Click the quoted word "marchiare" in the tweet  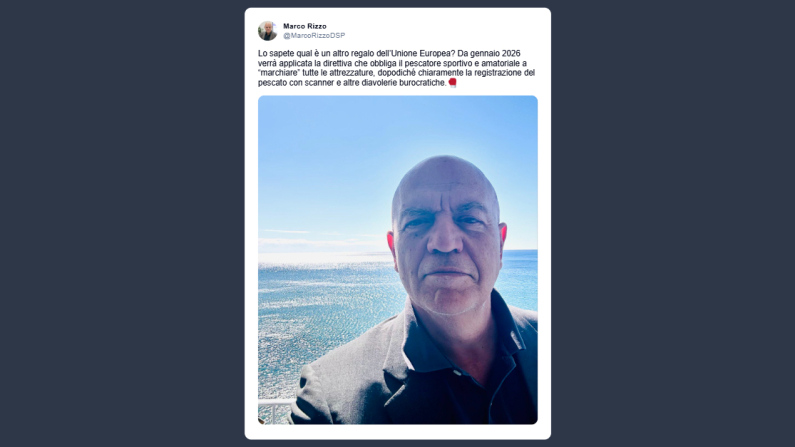(279, 73)
